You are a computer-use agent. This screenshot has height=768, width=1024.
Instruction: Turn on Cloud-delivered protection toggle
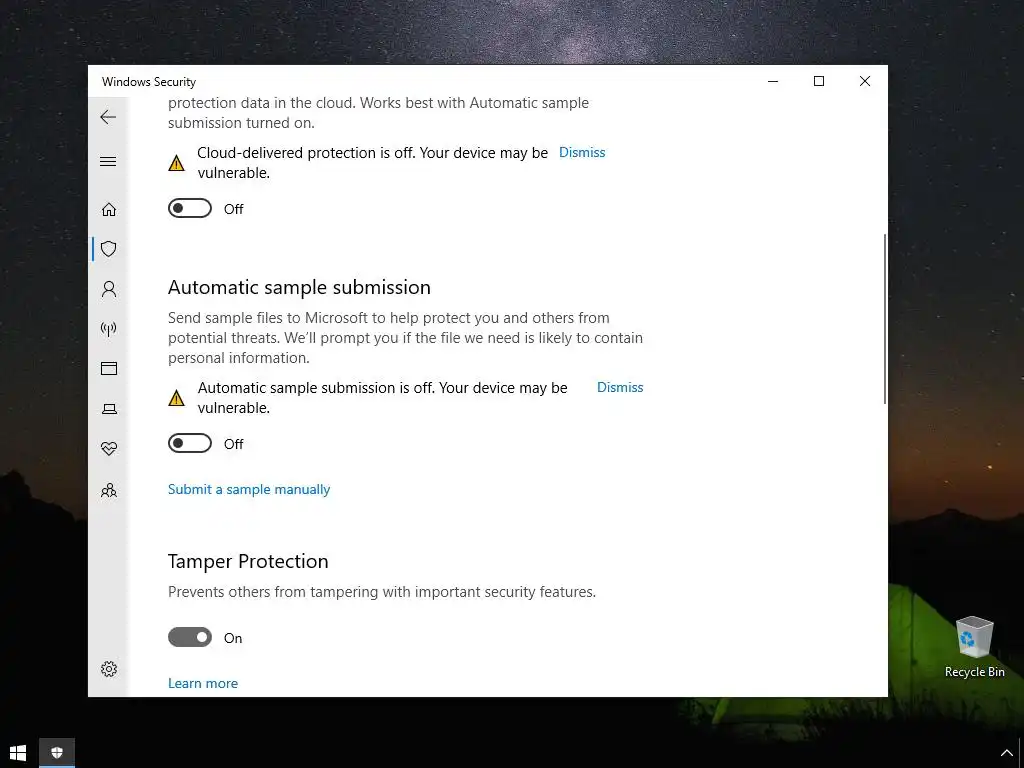coord(190,208)
